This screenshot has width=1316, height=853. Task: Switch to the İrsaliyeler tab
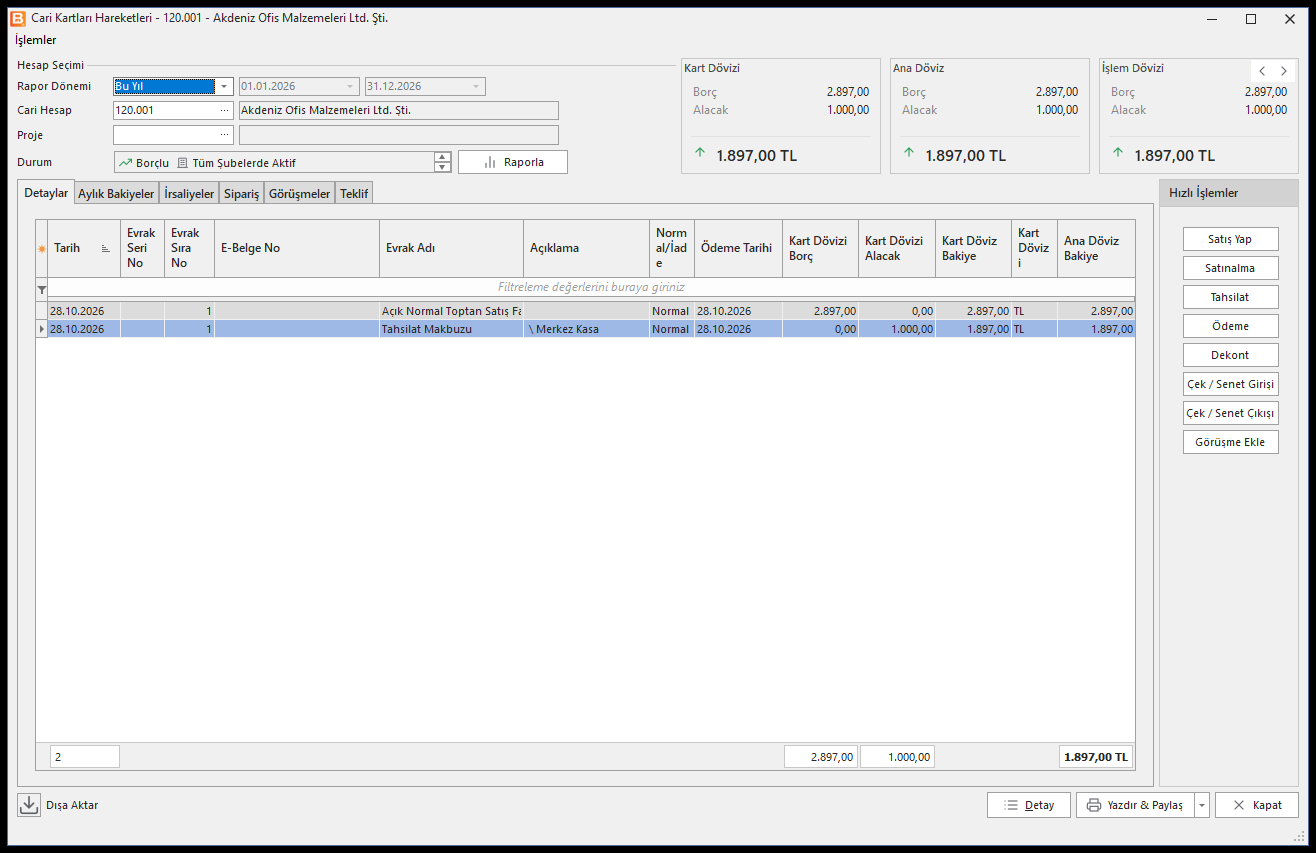pos(189,194)
